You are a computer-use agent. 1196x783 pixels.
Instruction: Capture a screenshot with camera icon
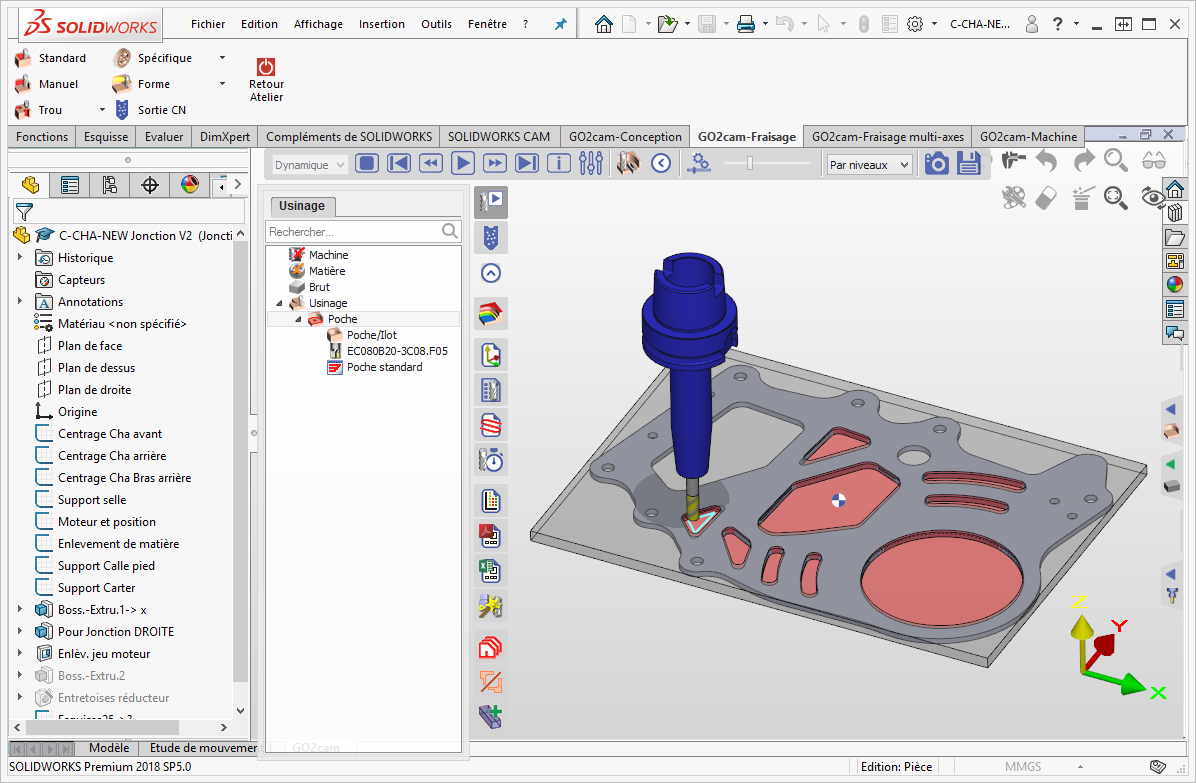pos(937,163)
